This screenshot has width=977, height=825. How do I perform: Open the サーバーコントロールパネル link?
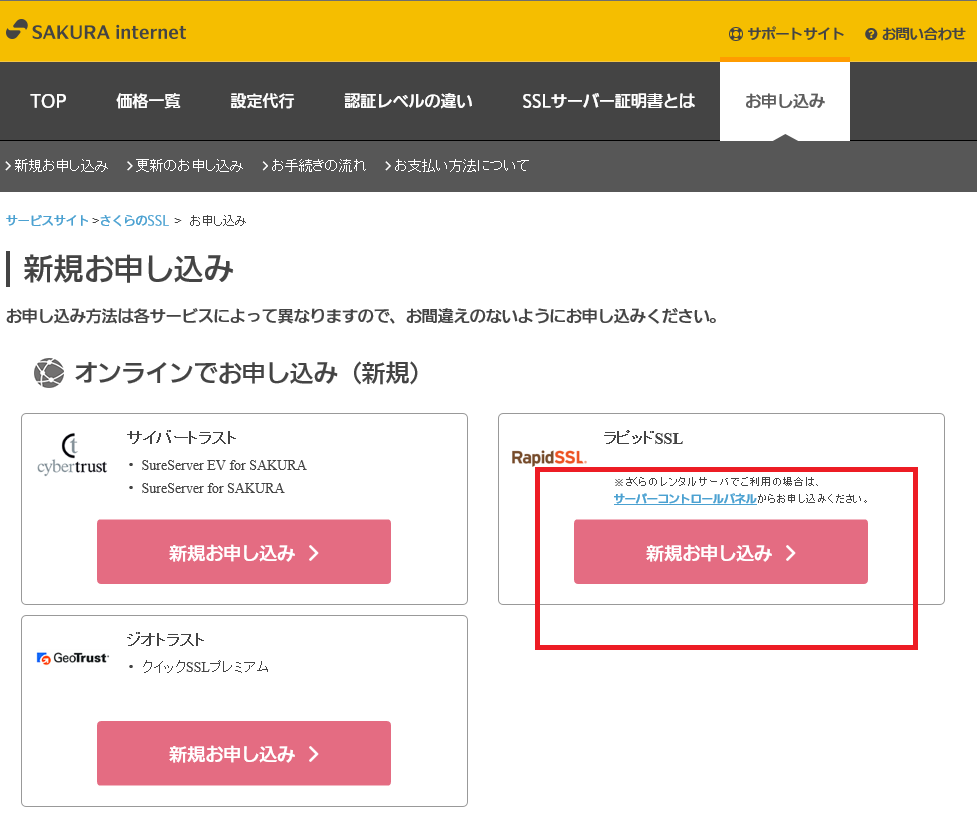(x=685, y=498)
